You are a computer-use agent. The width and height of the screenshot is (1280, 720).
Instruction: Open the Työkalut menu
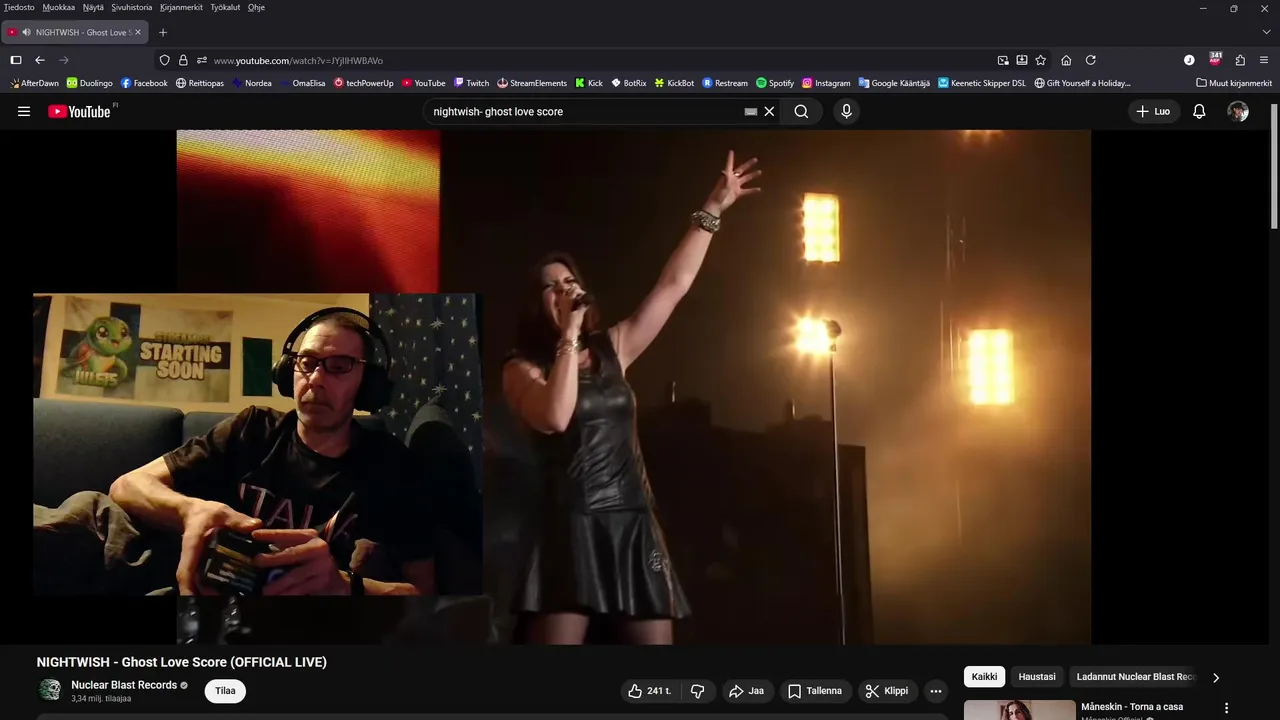tap(226, 7)
